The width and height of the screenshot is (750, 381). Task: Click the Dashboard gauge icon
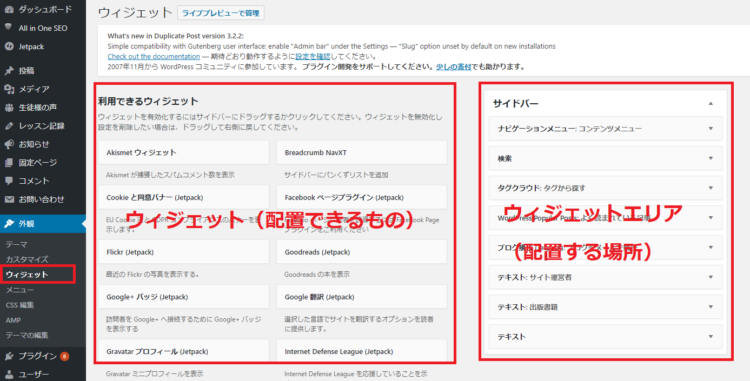[9, 9]
